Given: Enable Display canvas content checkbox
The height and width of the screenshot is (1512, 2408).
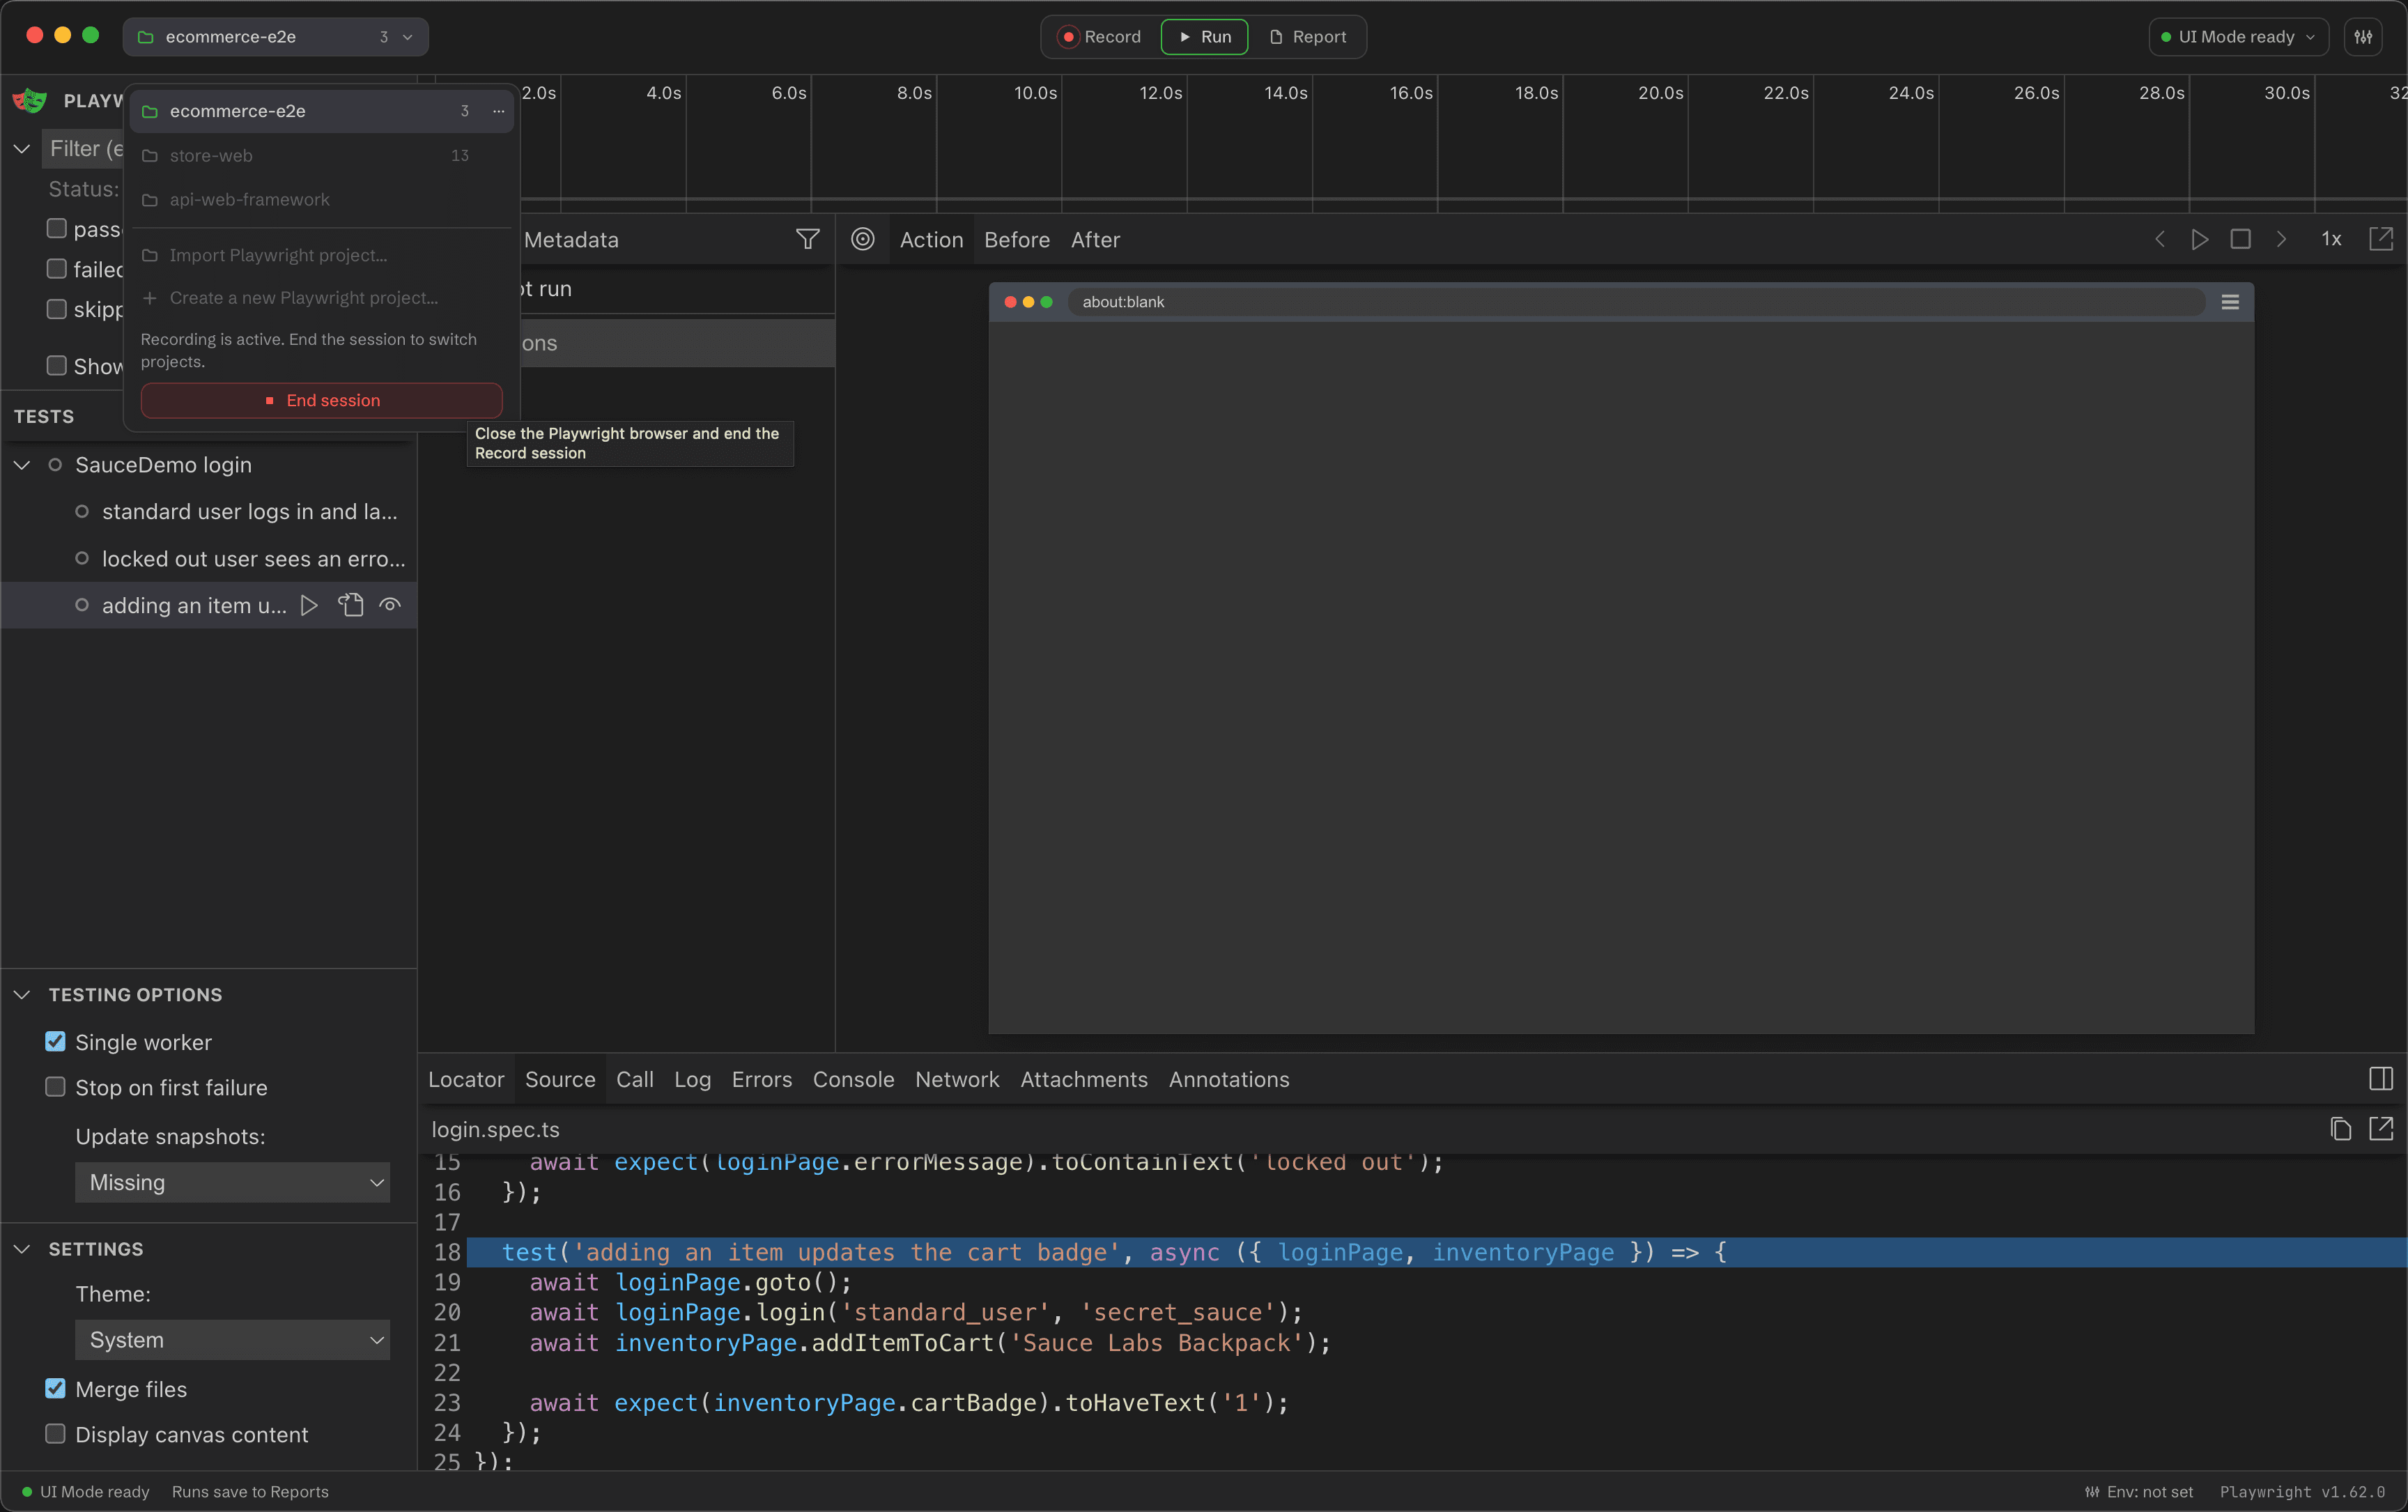Looking at the screenshot, I should point(56,1434).
